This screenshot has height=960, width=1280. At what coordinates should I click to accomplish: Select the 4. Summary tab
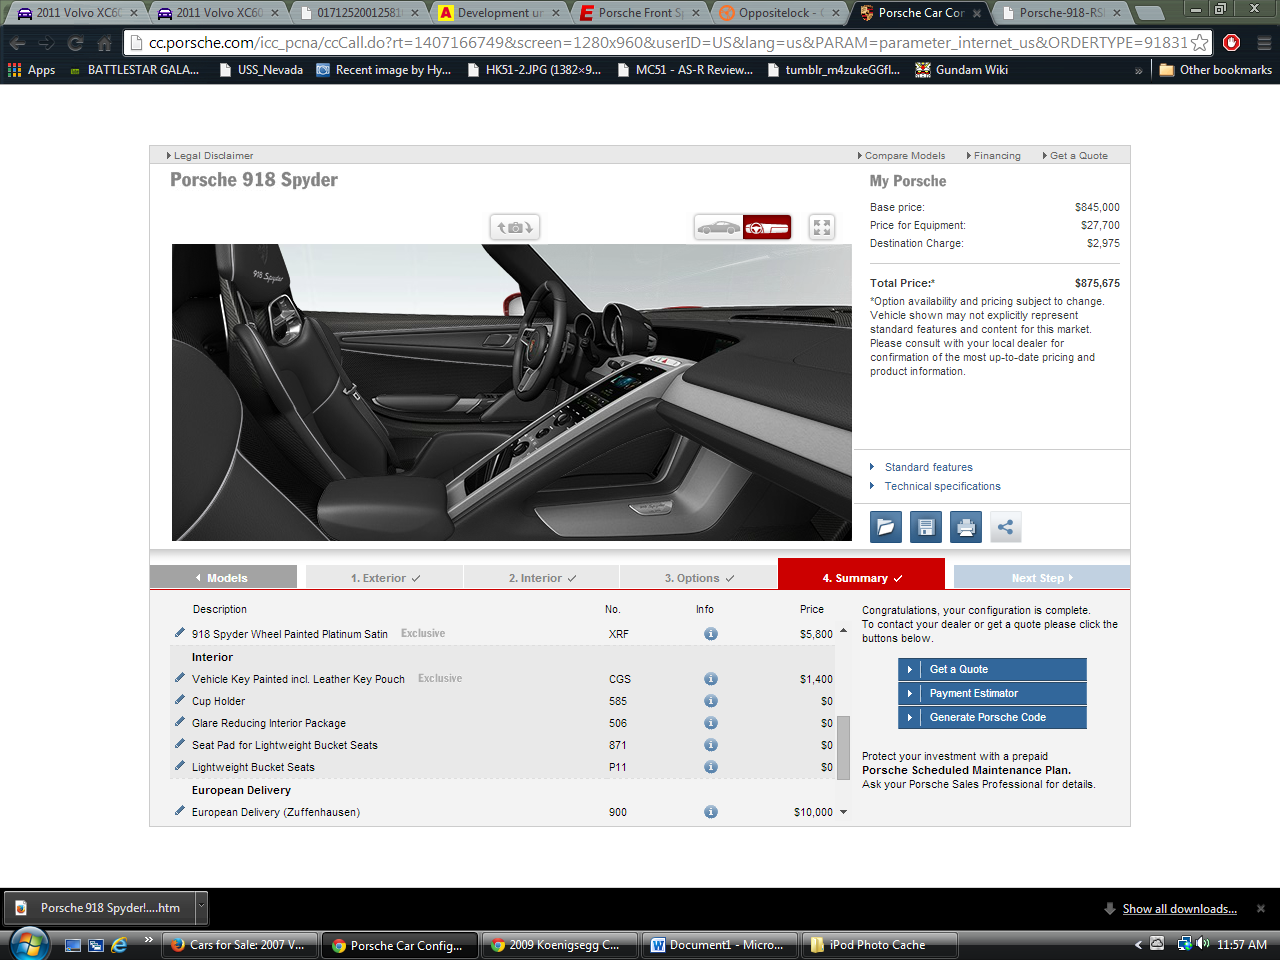861,575
